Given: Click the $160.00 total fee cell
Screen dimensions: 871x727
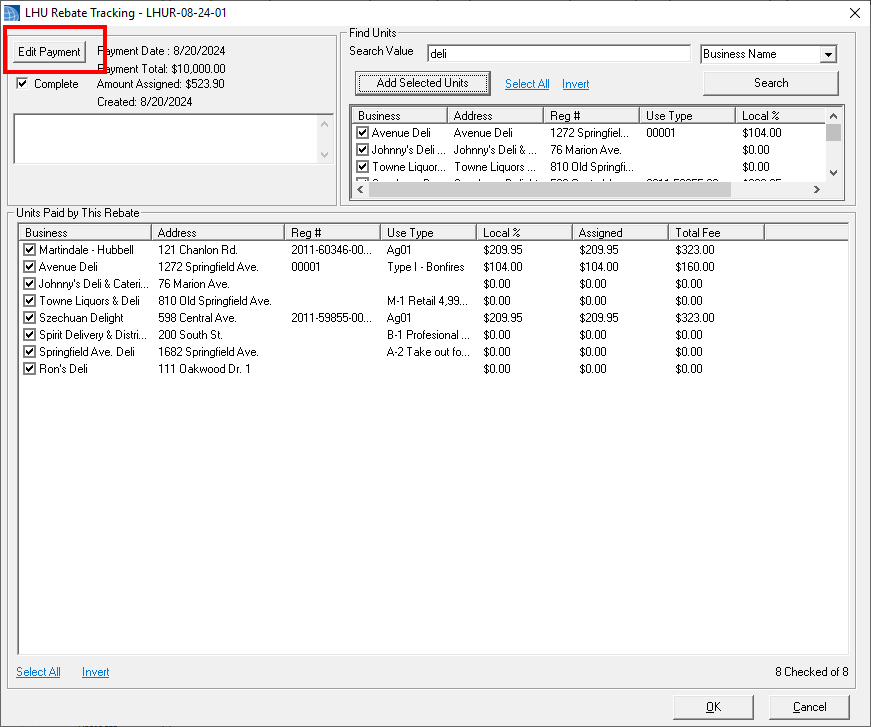Looking at the screenshot, I should (695, 267).
